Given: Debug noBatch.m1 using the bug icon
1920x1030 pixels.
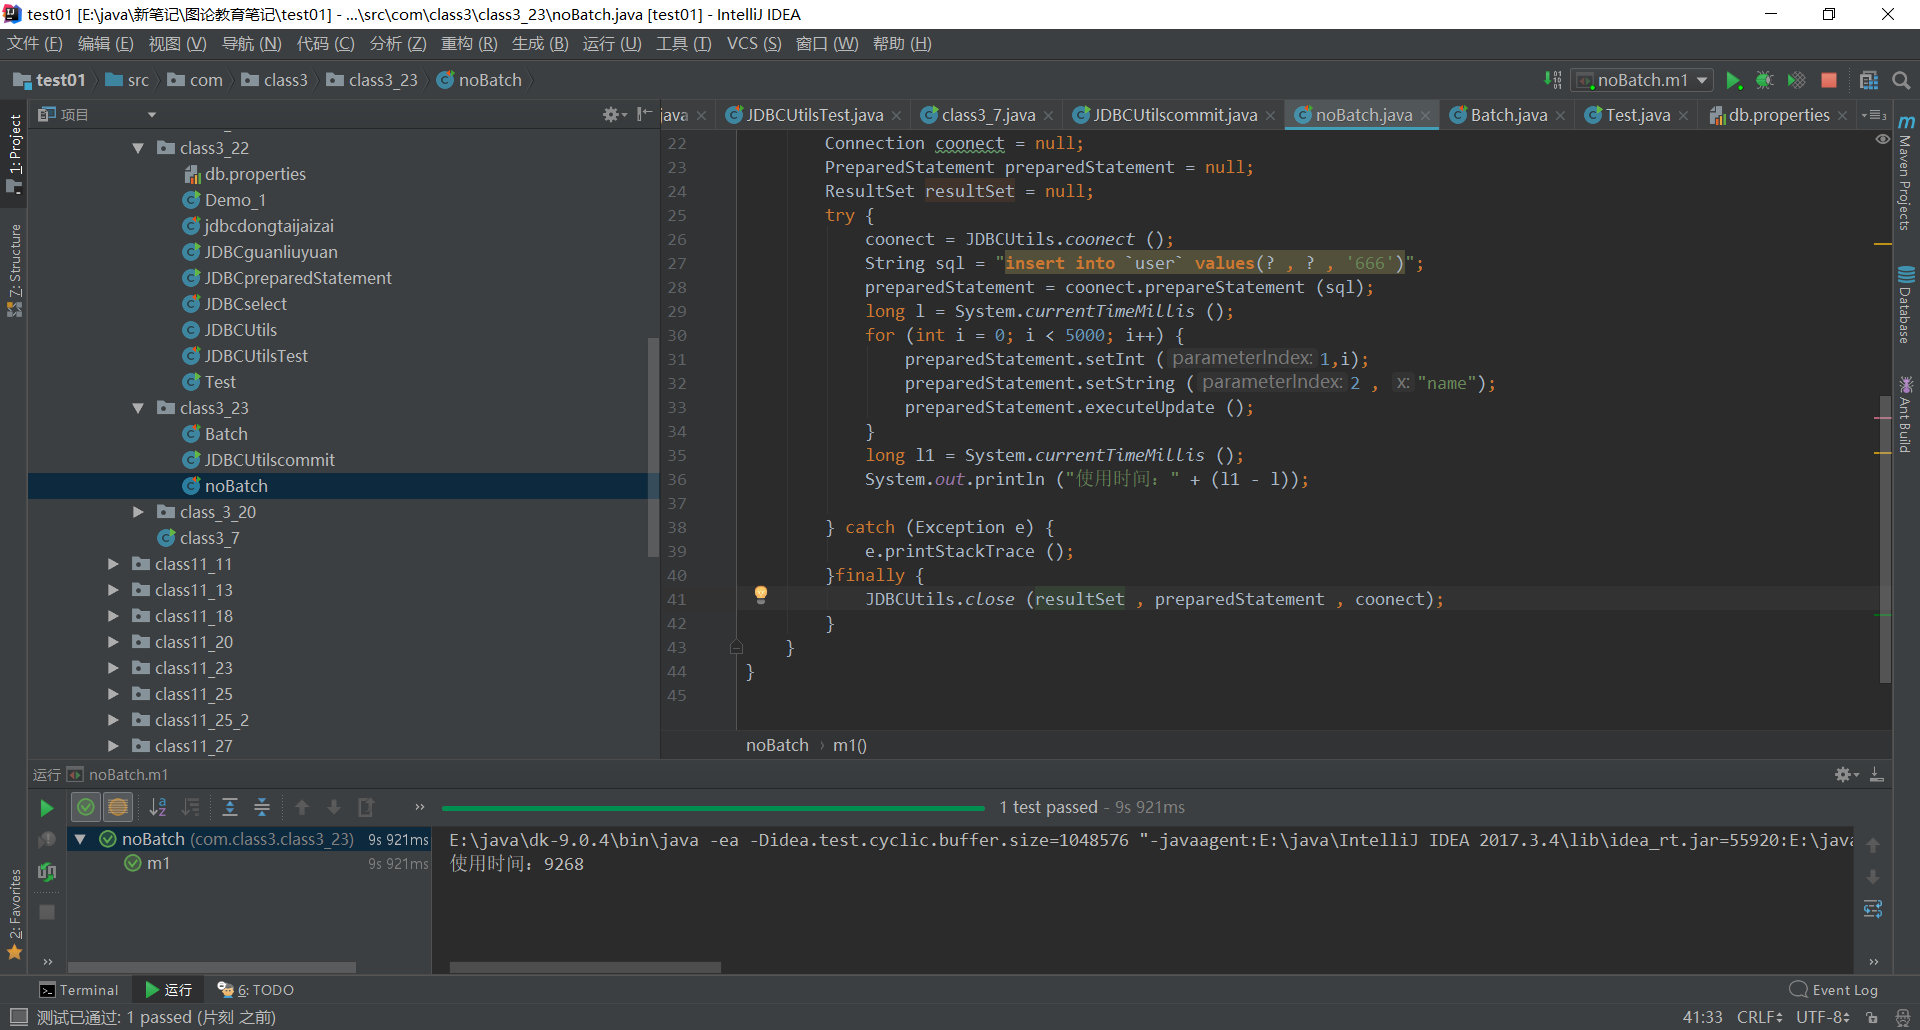Looking at the screenshot, I should coord(1765,80).
